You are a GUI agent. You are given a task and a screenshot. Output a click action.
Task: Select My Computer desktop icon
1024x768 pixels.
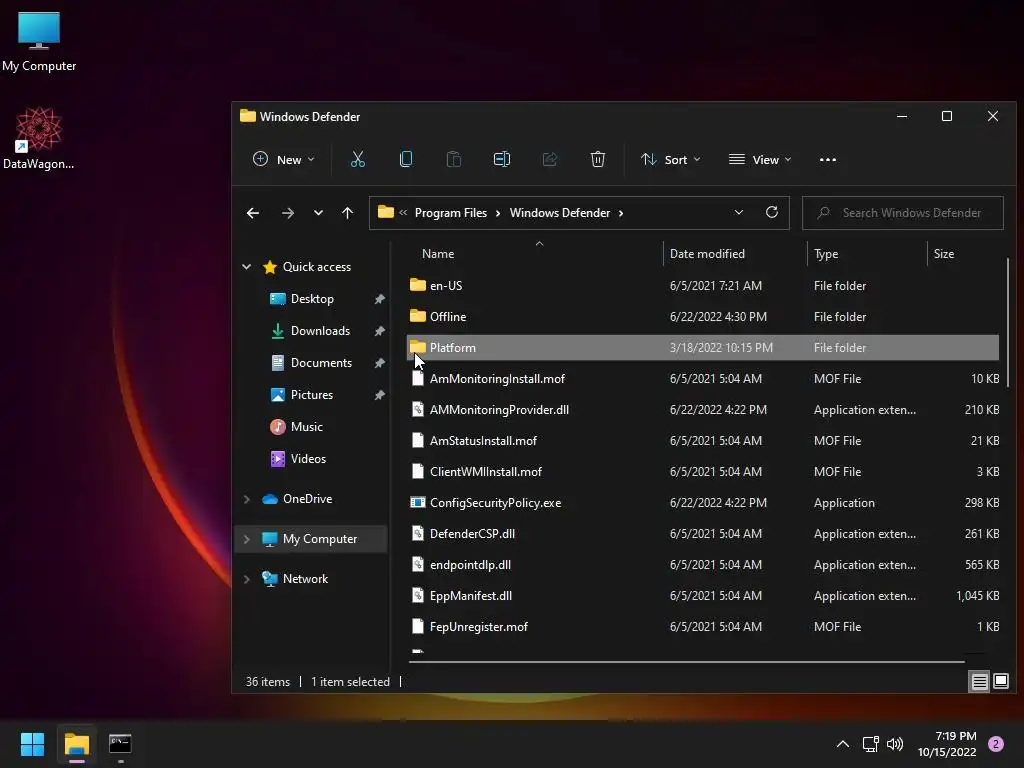click(x=39, y=42)
